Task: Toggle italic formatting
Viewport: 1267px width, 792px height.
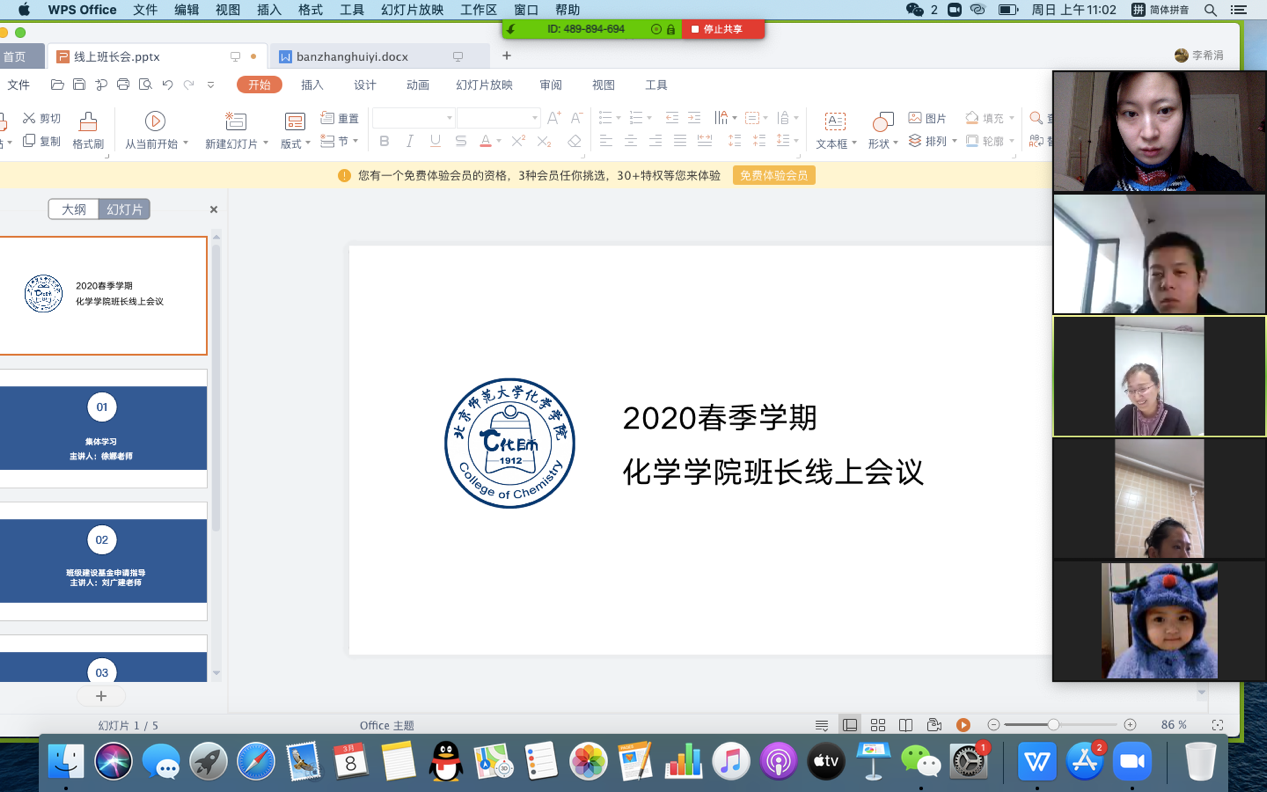Action: click(x=410, y=142)
